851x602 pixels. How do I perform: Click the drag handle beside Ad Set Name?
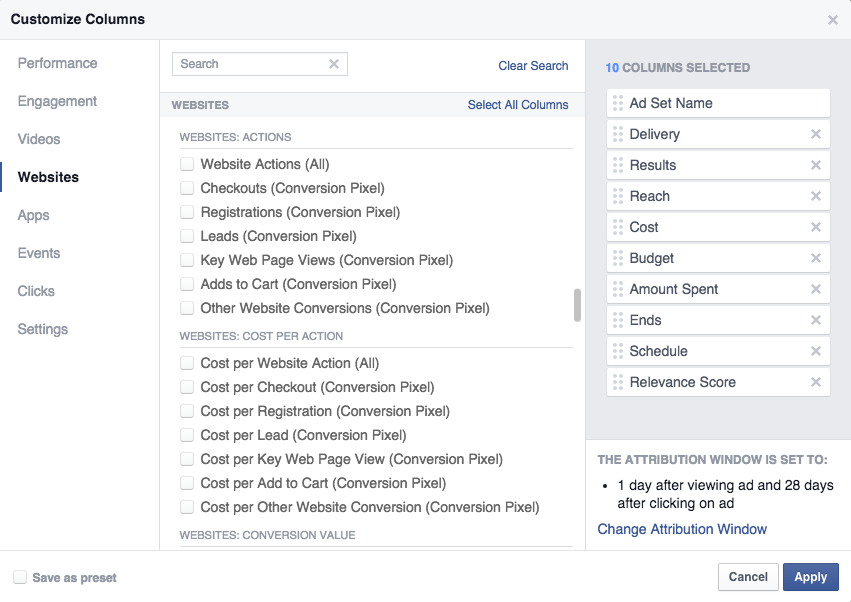(618, 103)
